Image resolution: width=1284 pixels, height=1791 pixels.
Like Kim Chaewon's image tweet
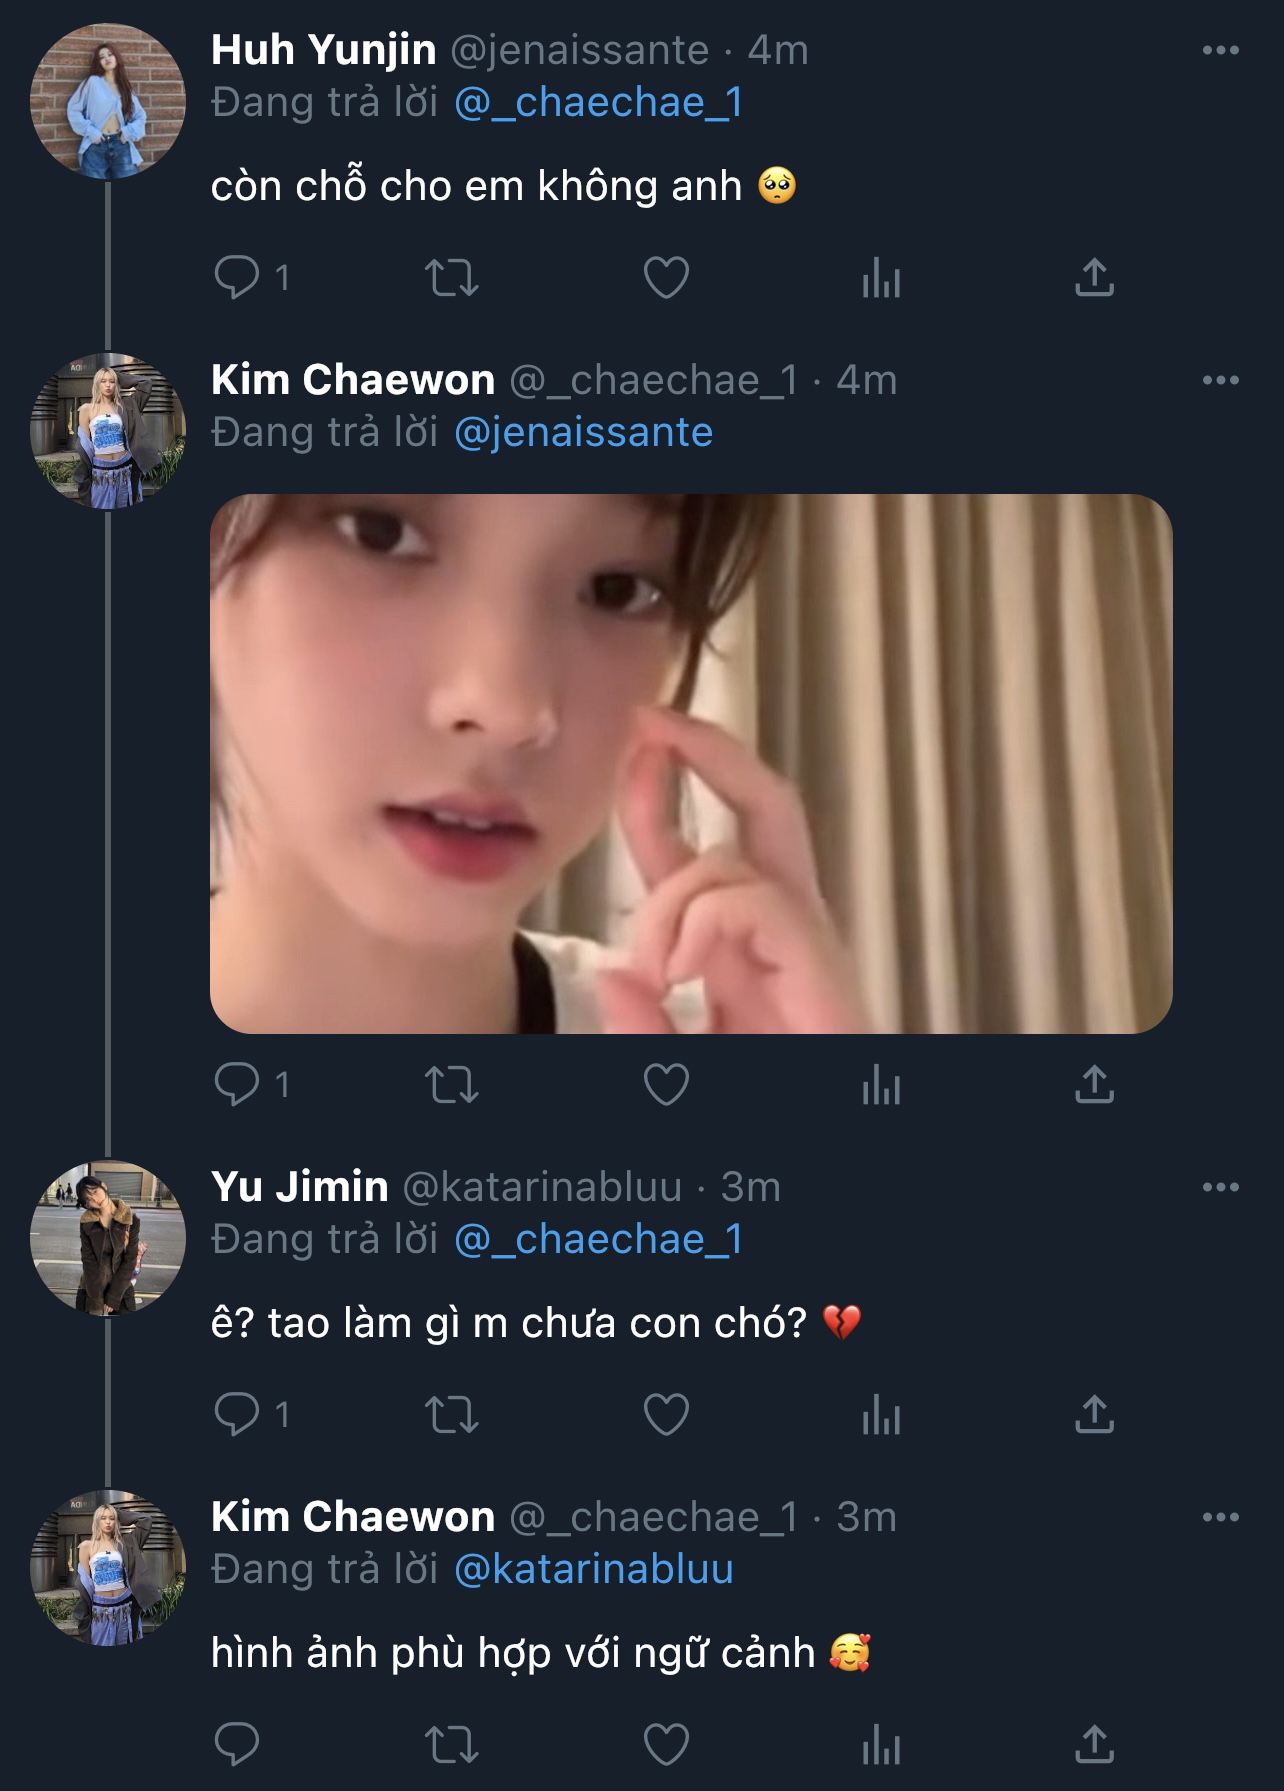pyautogui.click(x=666, y=1085)
